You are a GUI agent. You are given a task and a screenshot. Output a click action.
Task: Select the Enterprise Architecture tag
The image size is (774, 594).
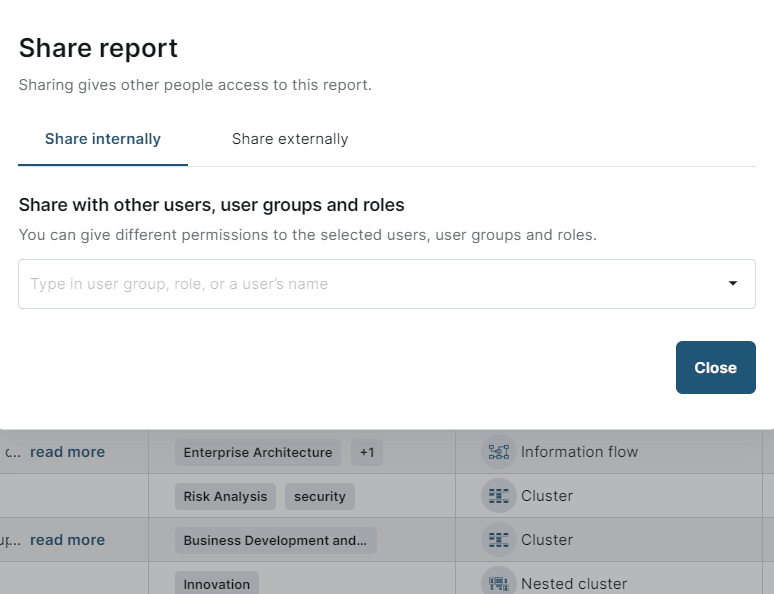click(x=258, y=453)
